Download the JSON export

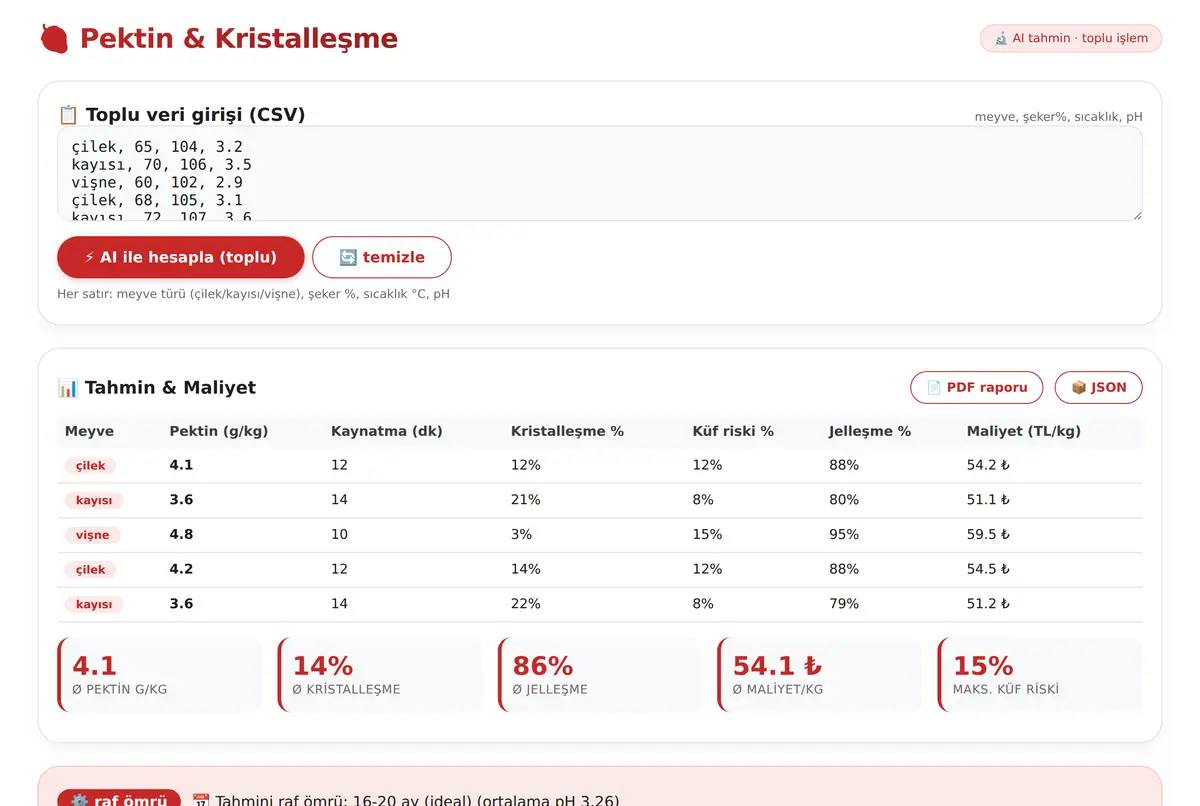(x=1098, y=387)
